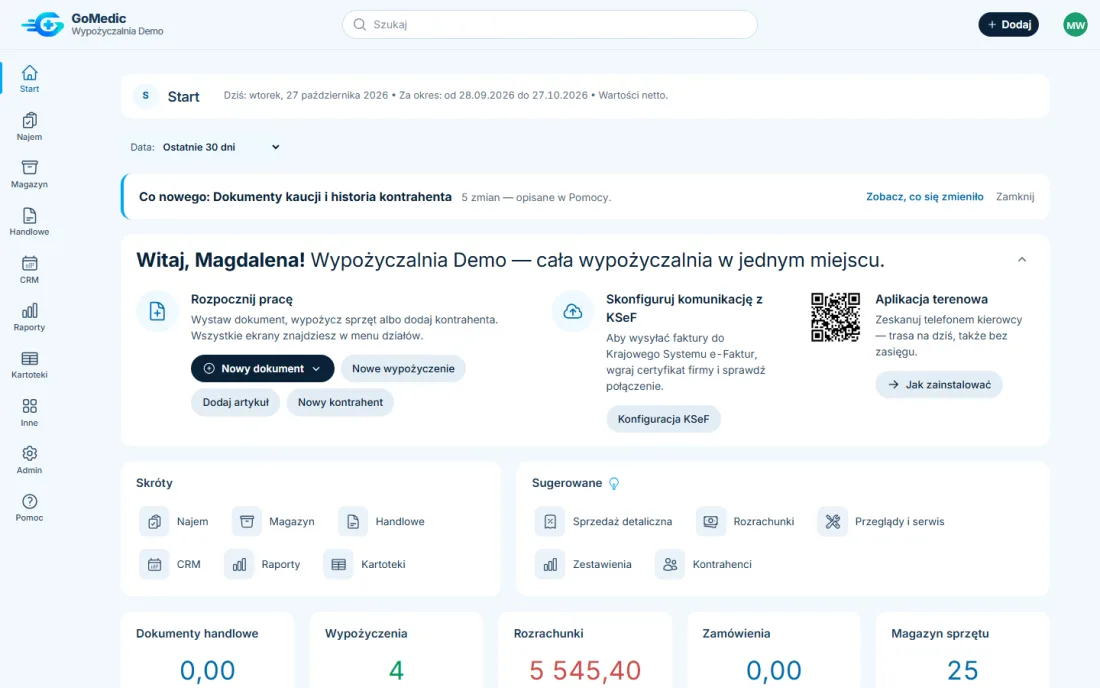Open Najem section in sidebar
This screenshot has width=1100, height=688.
click(x=29, y=126)
